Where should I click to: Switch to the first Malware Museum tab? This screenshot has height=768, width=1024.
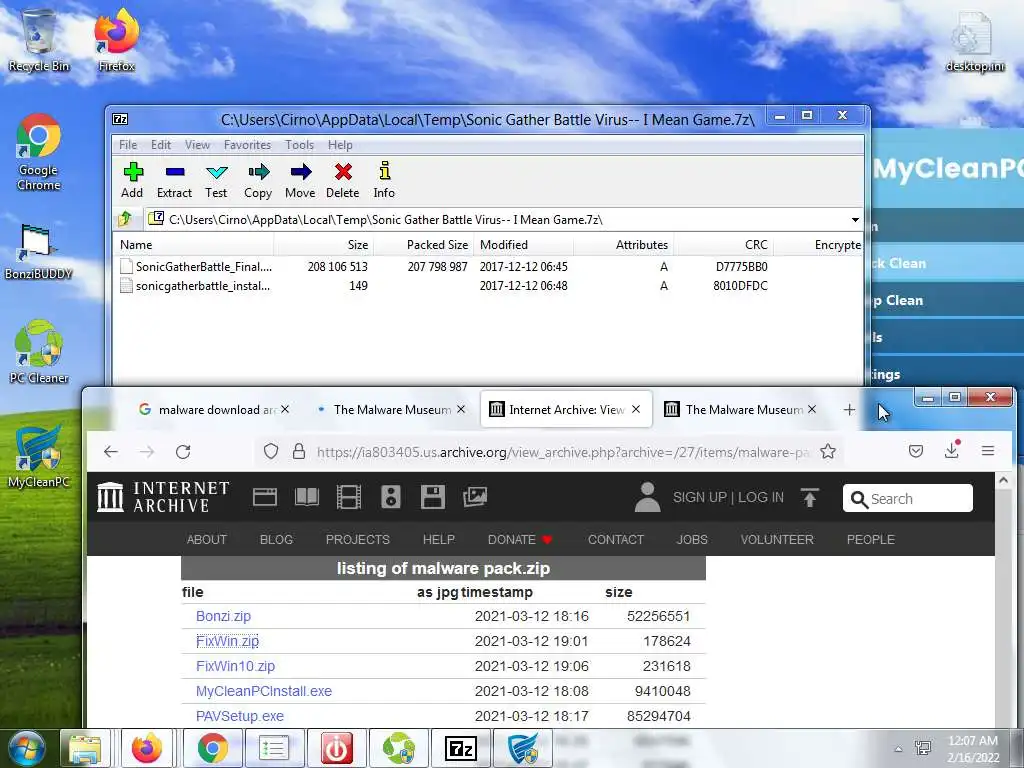click(391, 409)
